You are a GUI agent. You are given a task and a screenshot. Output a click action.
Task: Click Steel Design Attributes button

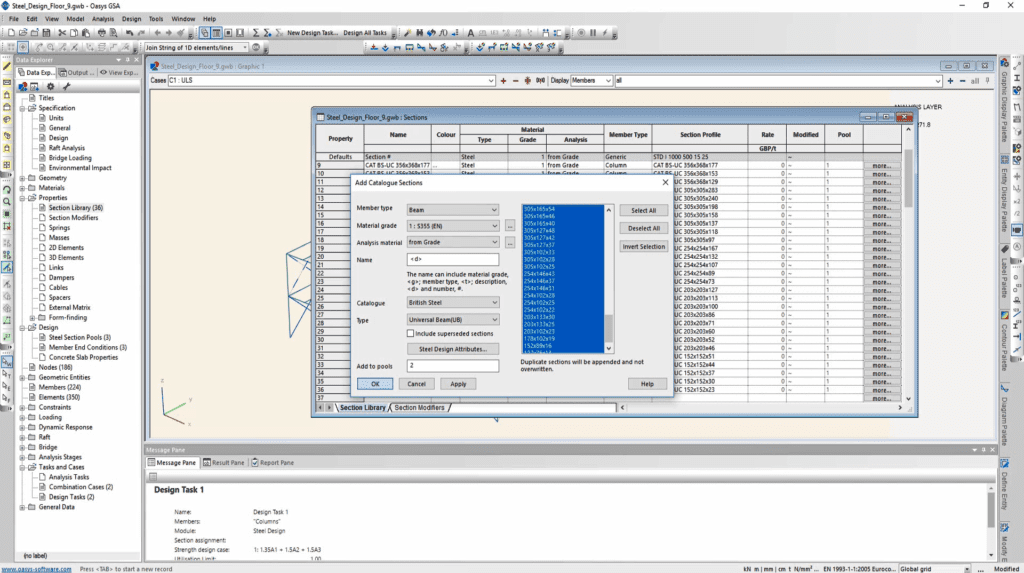[x=453, y=350]
